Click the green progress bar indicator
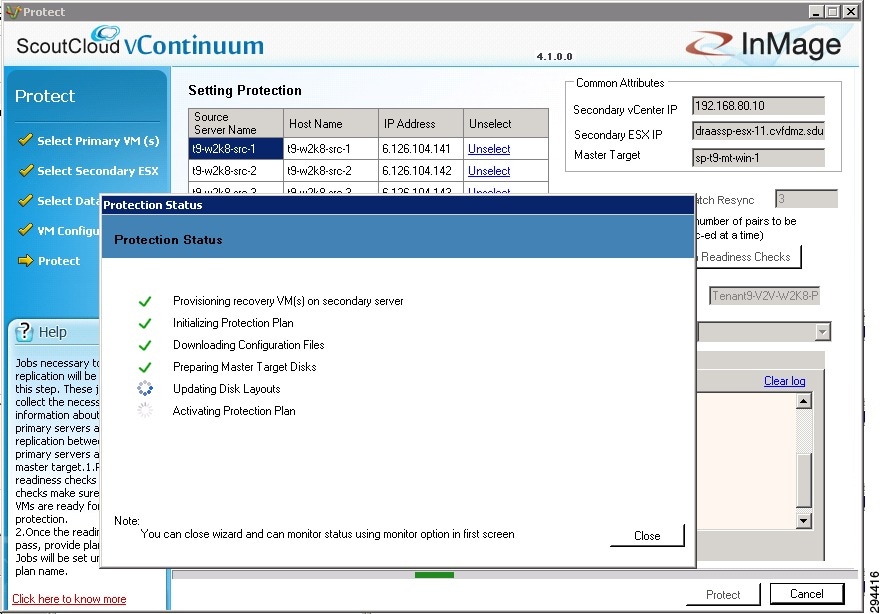 tap(434, 575)
